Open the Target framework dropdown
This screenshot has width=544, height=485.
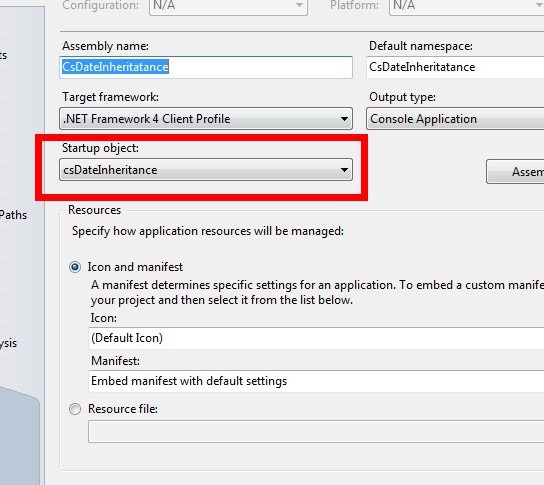pos(206,119)
